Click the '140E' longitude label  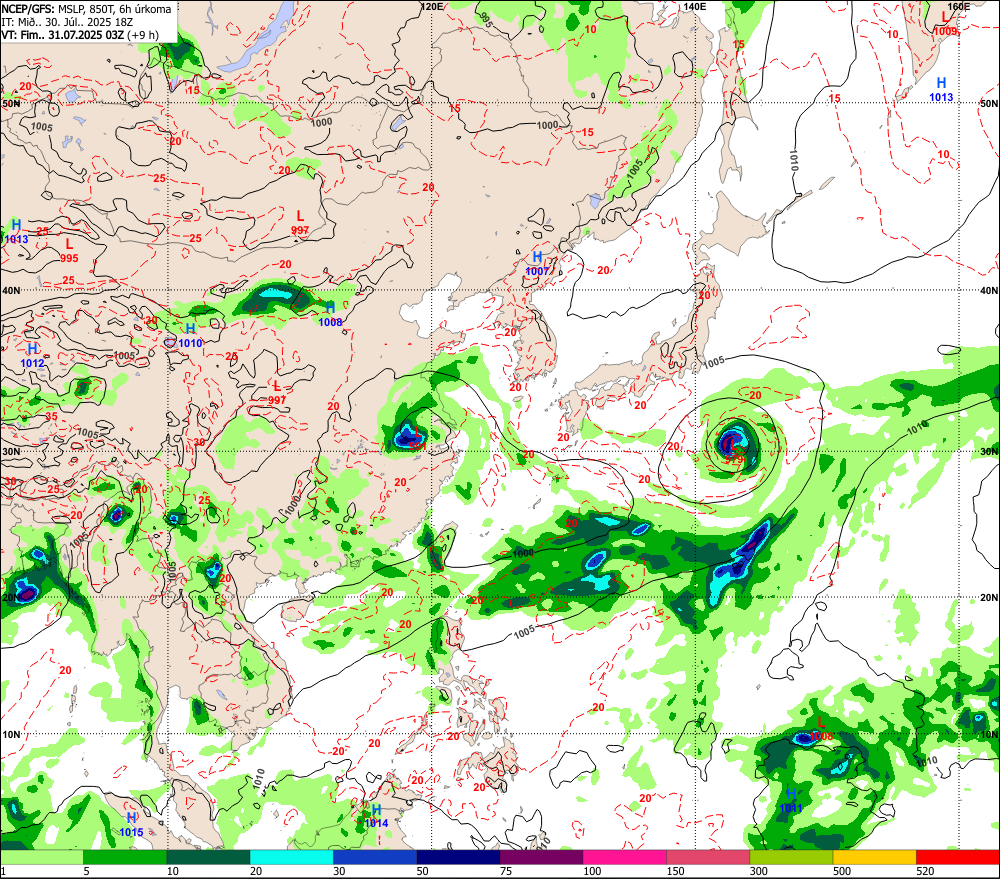point(695,6)
